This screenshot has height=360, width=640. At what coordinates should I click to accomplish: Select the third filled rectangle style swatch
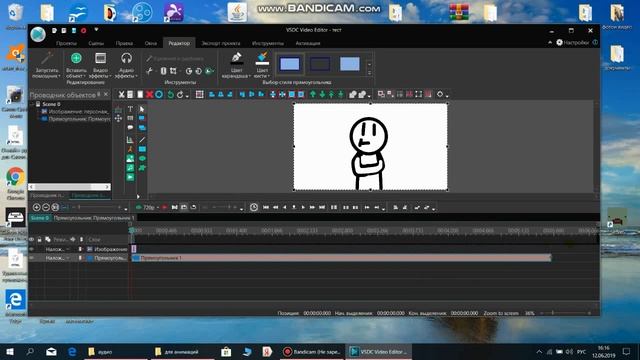(350, 64)
